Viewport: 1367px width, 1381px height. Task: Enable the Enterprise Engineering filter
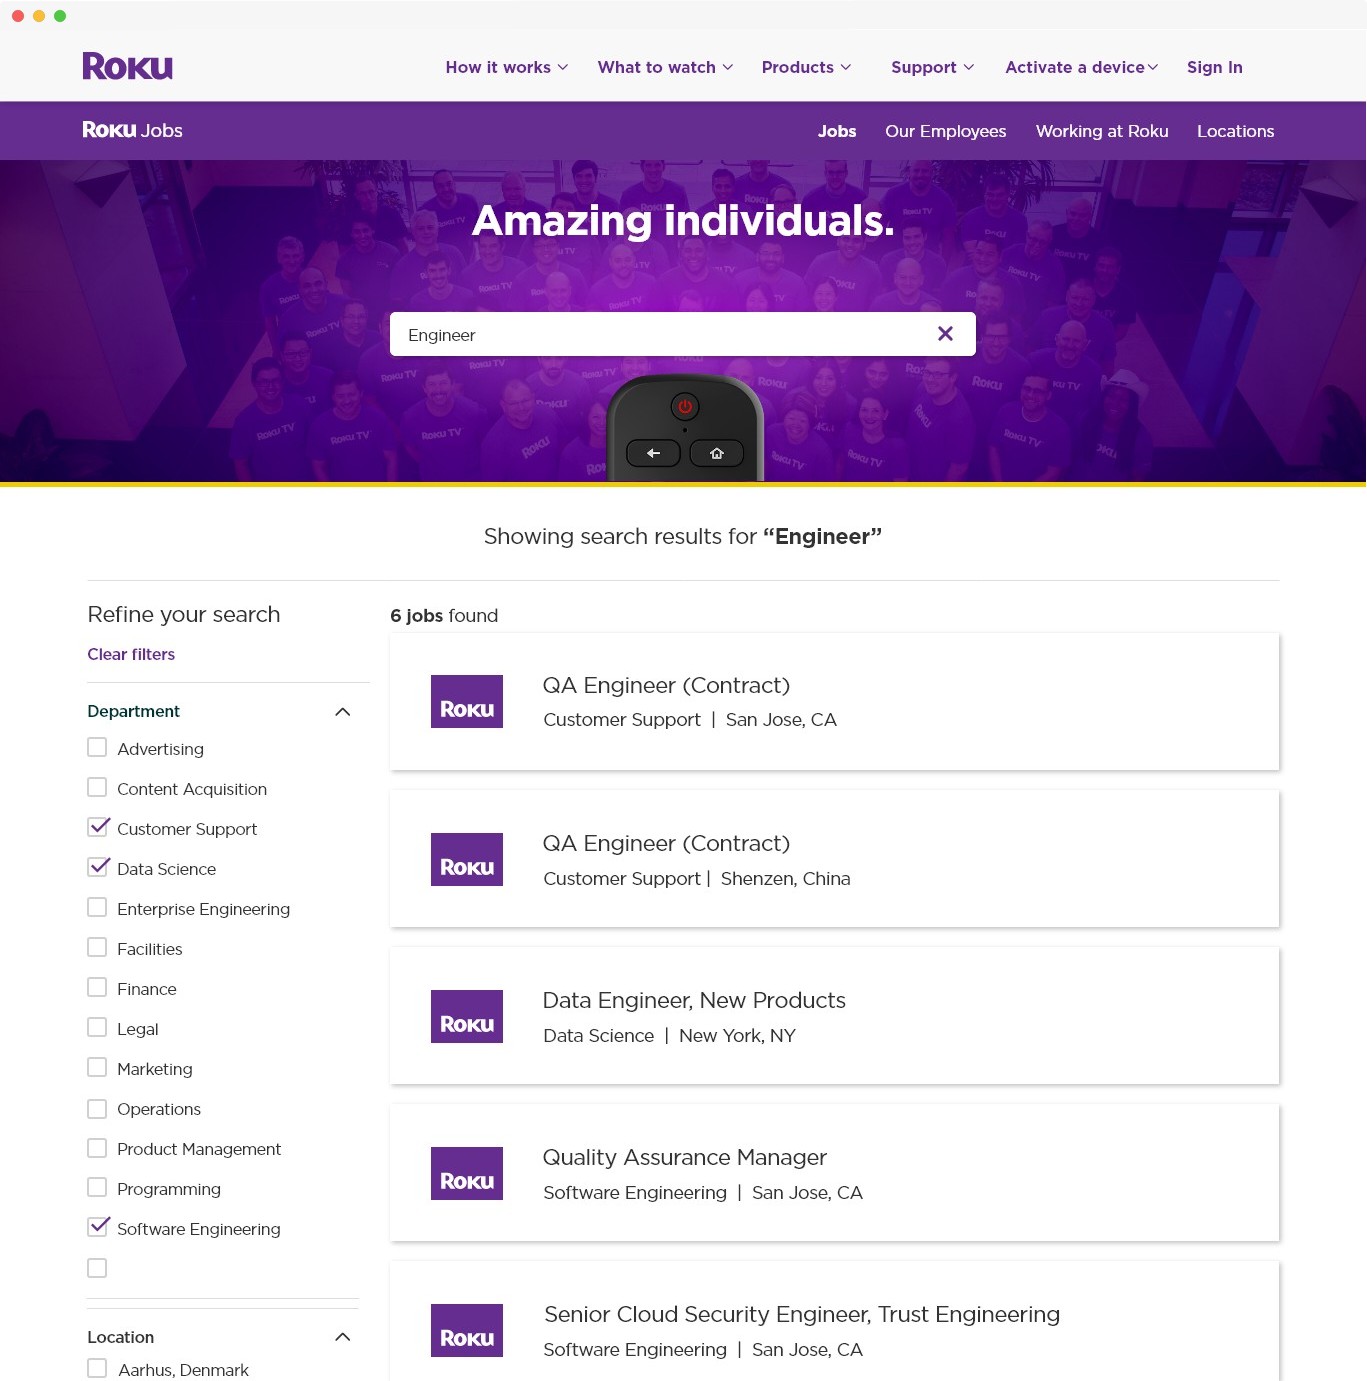(x=97, y=907)
